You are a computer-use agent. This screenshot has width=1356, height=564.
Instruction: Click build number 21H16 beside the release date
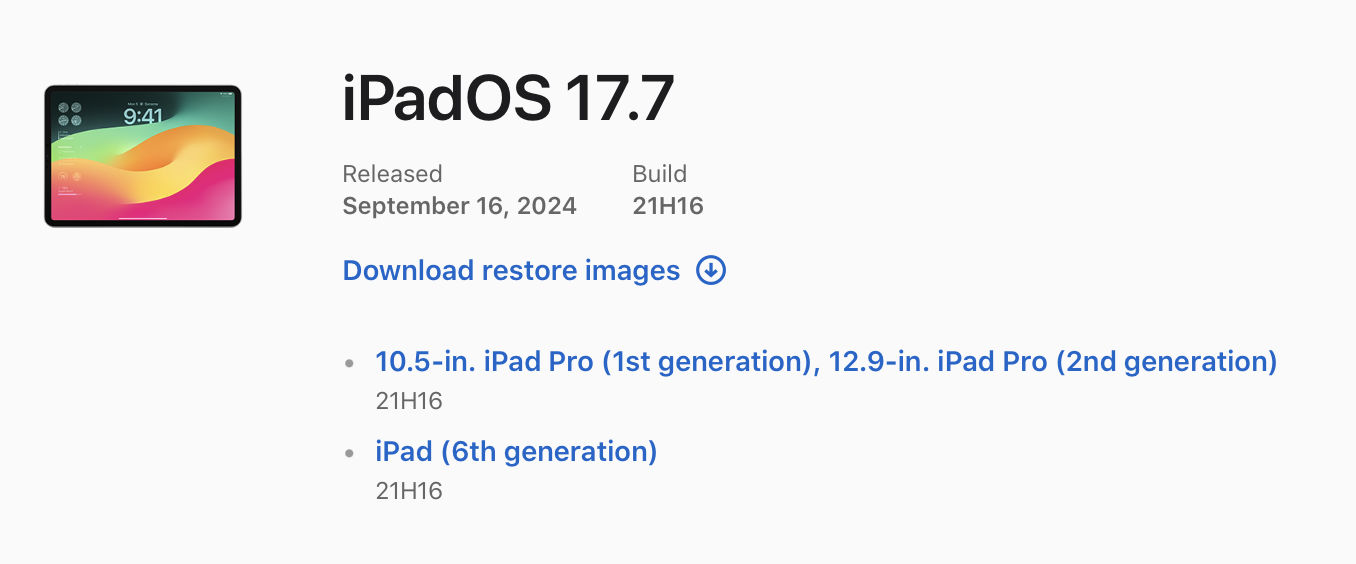pos(668,206)
